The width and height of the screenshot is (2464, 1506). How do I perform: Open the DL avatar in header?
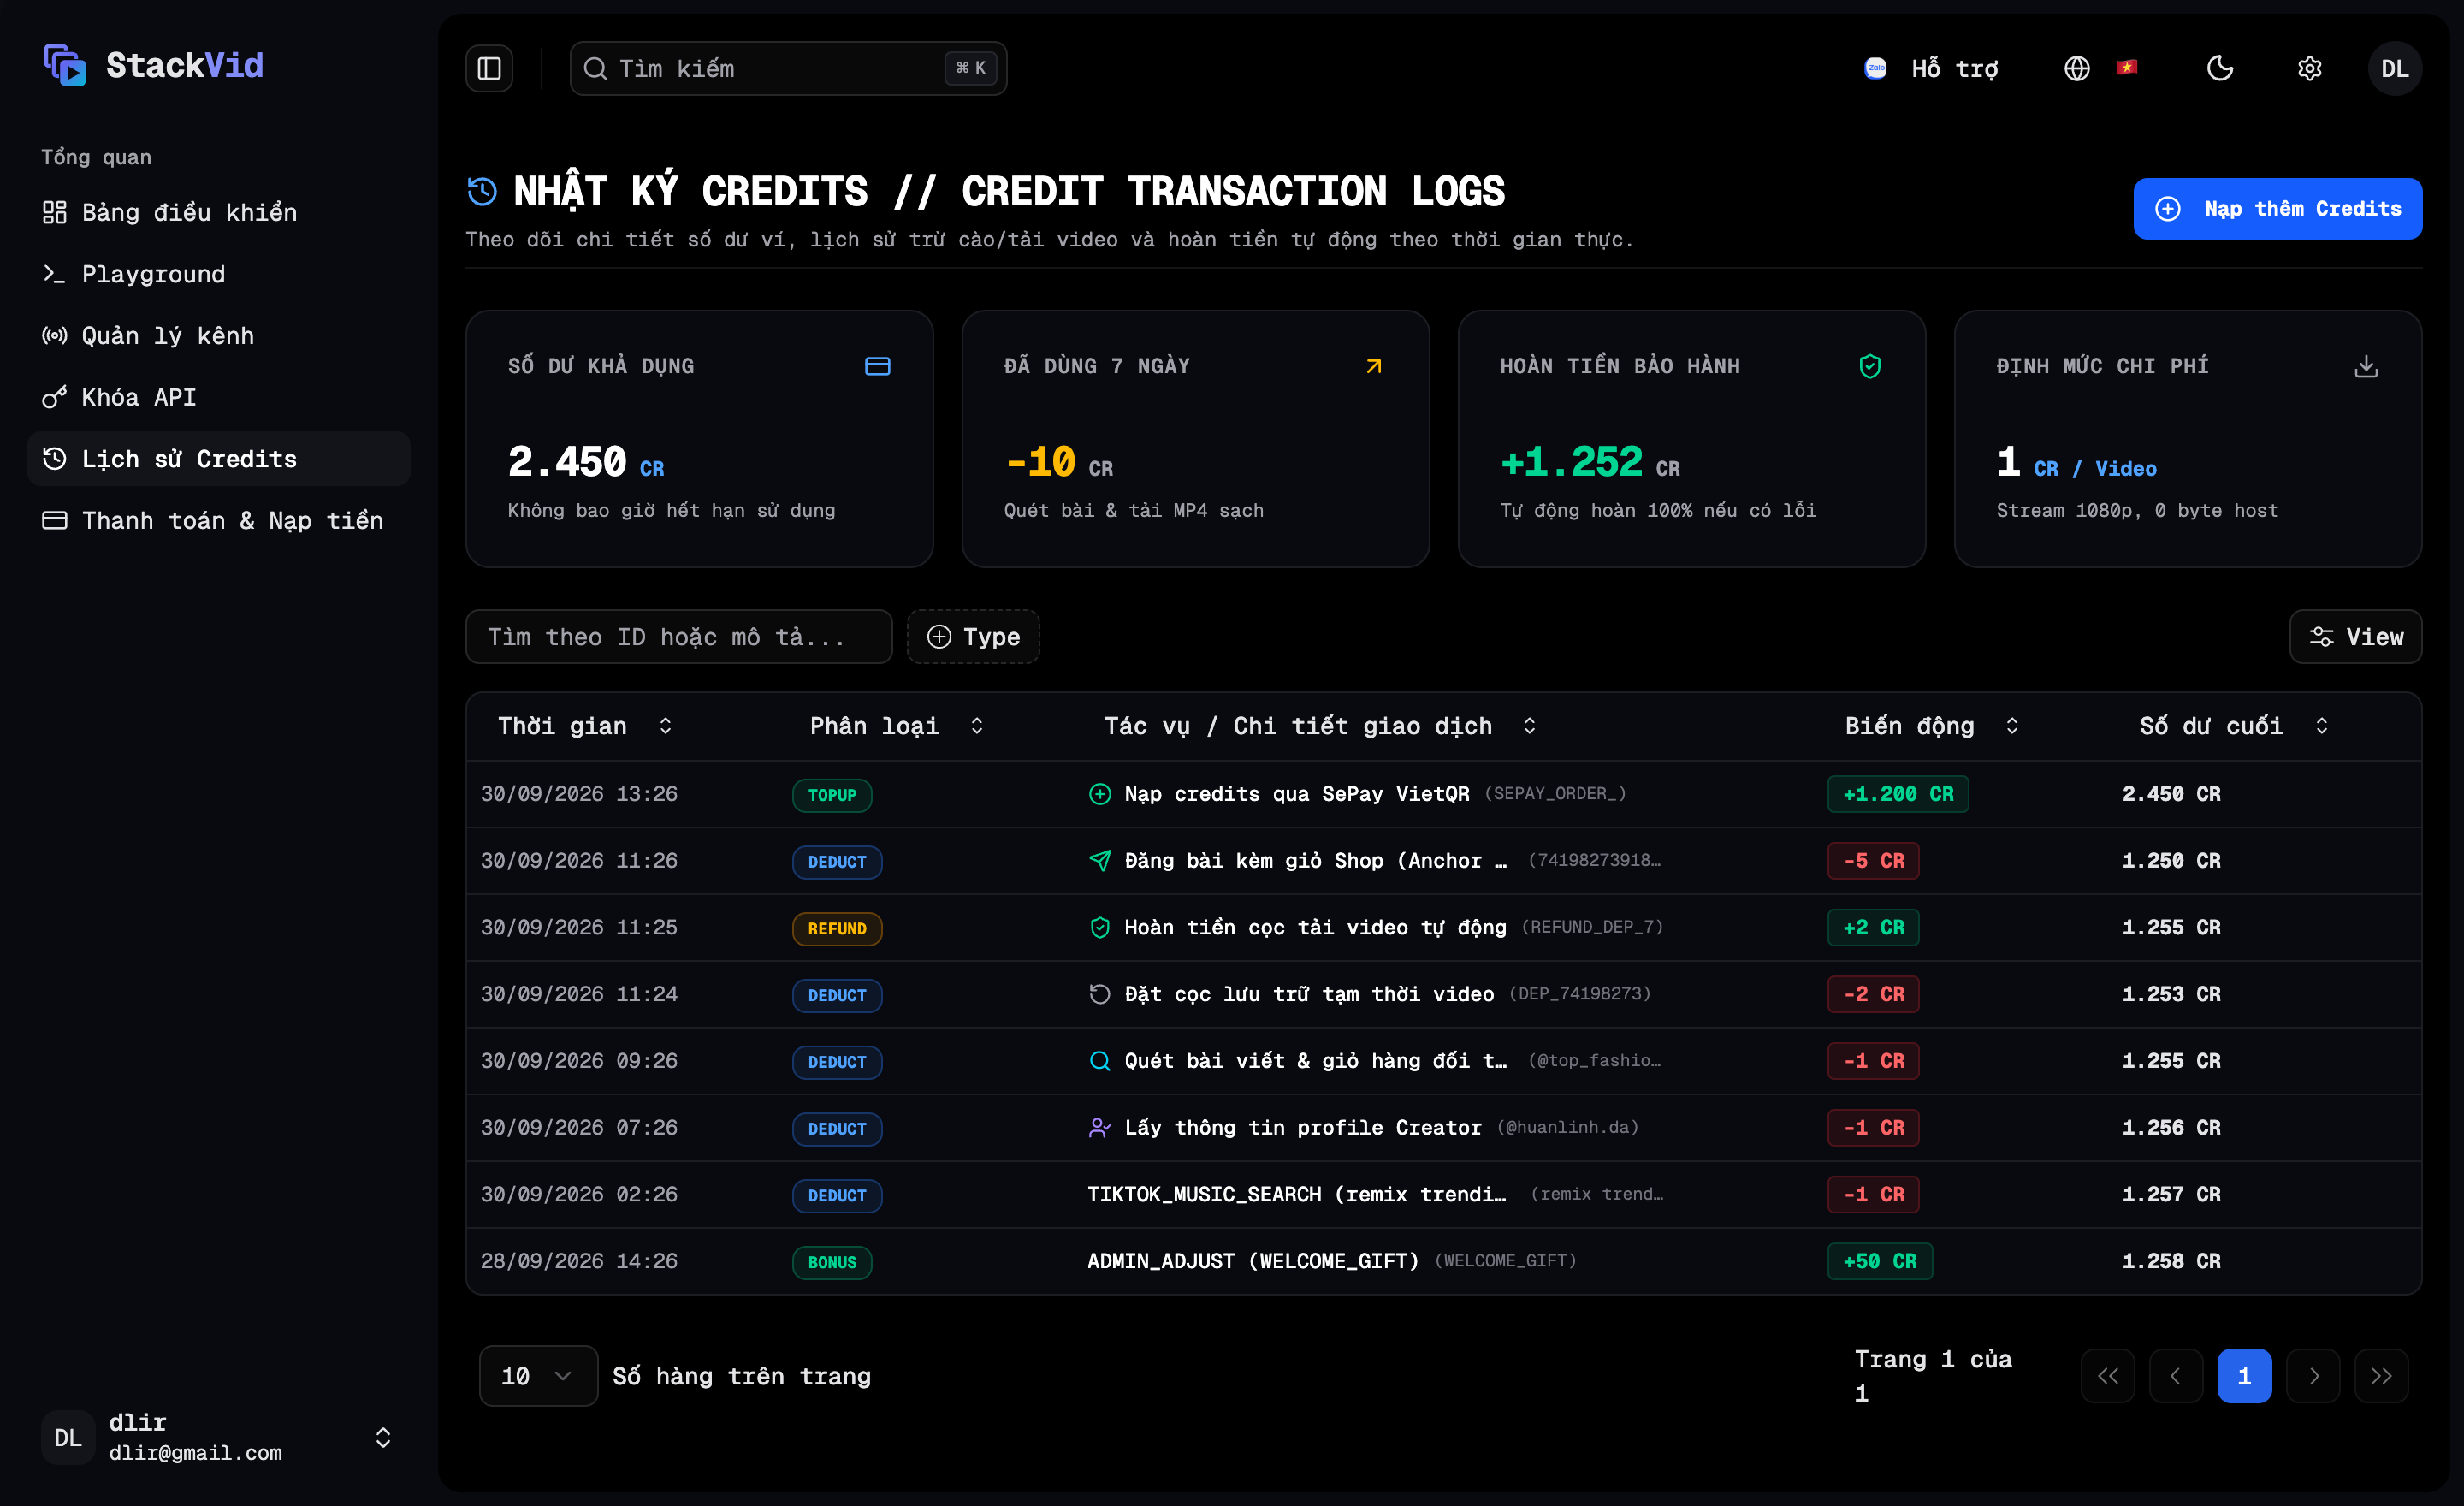pos(2394,68)
